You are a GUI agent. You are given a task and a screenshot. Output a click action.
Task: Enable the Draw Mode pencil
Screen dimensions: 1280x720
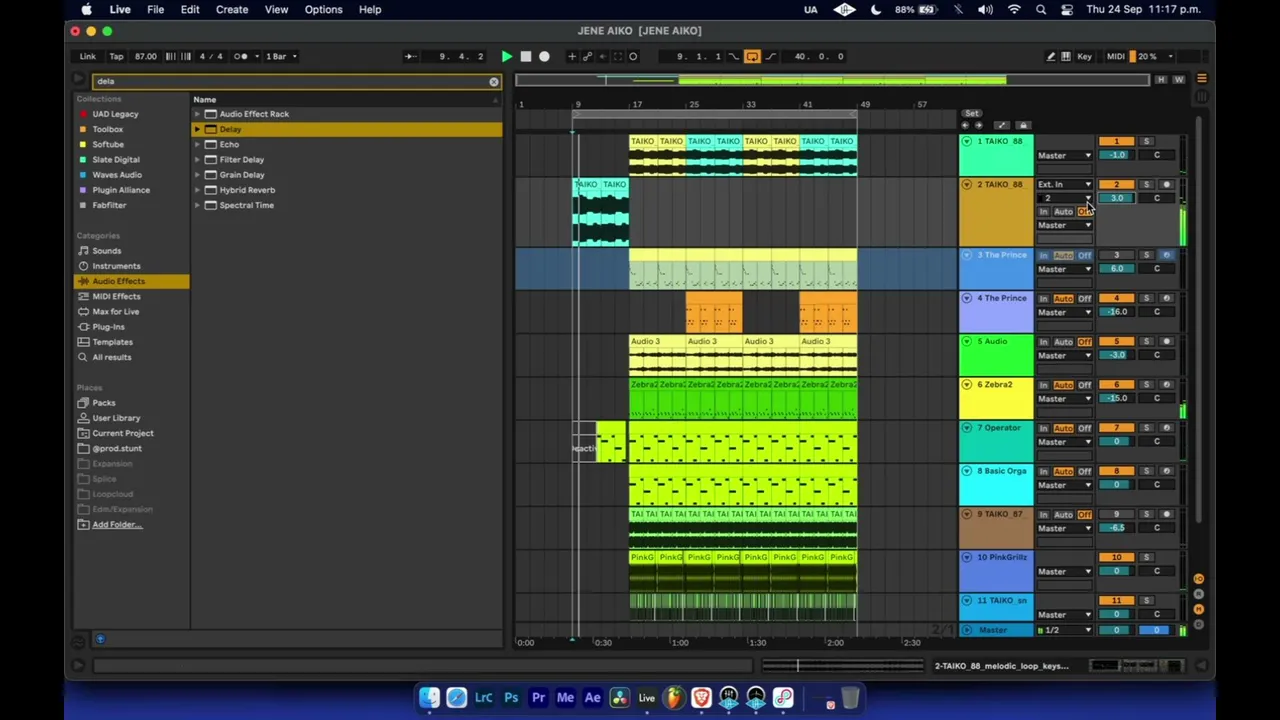coord(1050,56)
